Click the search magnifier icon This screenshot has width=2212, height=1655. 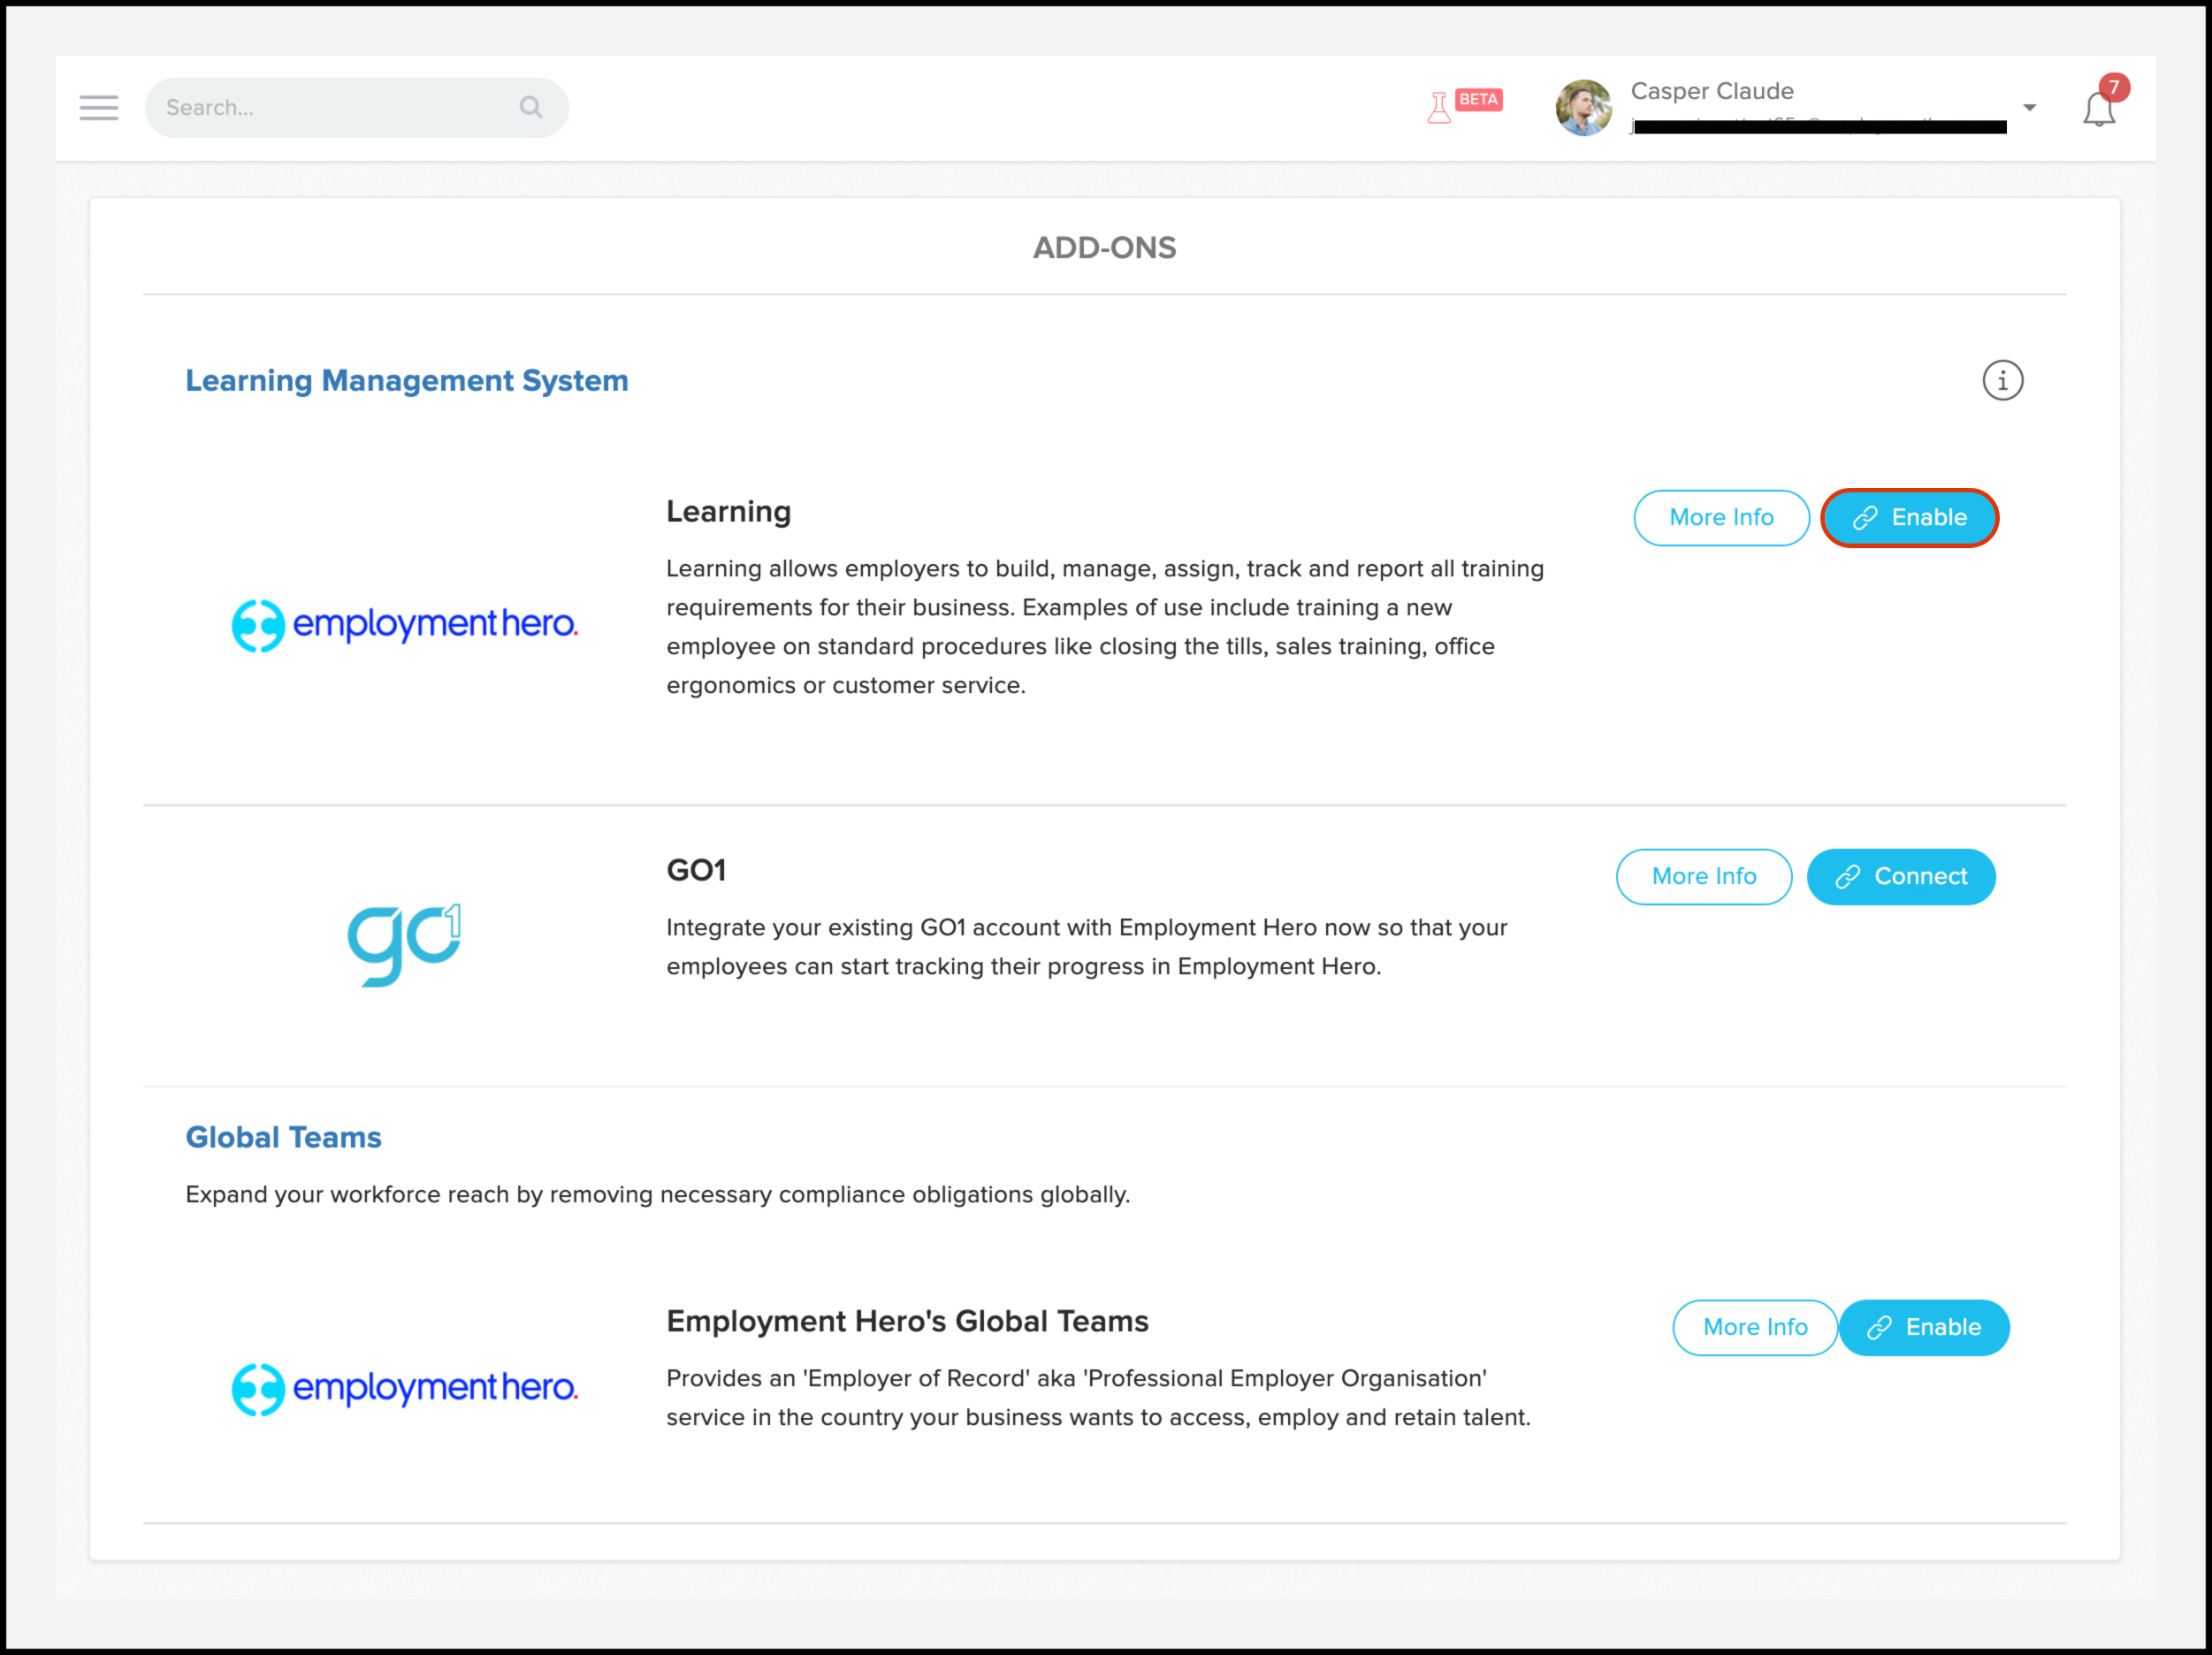point(530,107)
